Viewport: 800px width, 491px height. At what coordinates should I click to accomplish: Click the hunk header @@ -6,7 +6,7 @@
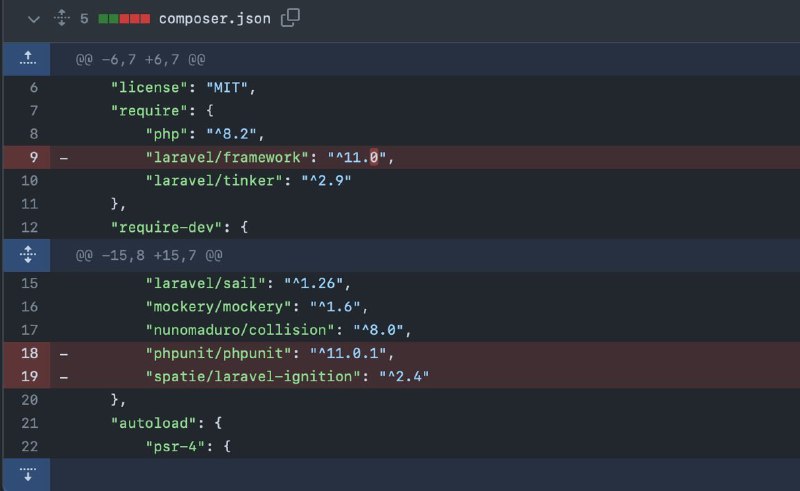coord(140,60)
